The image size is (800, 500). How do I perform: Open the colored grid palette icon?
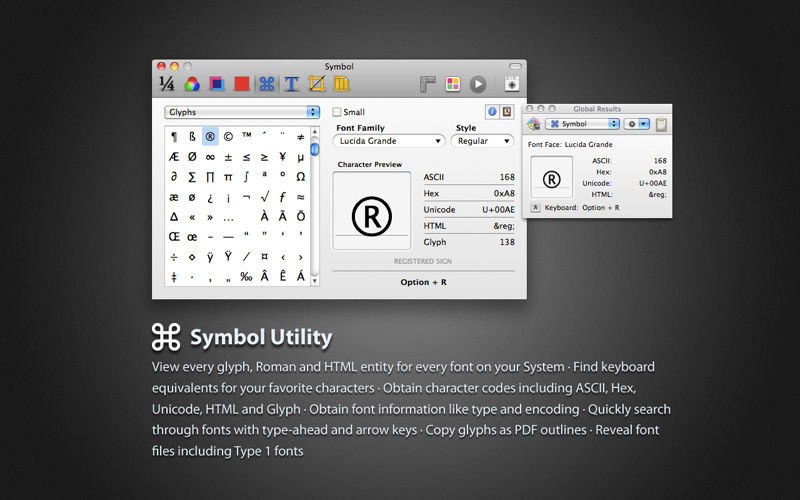click(453, 84)
